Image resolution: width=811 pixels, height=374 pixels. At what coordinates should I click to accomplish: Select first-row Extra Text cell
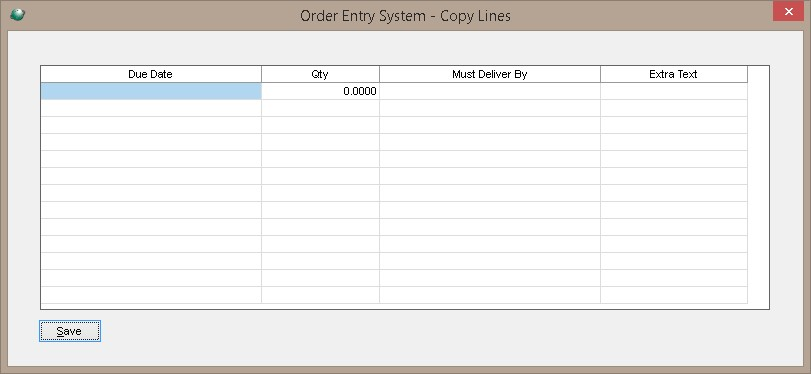673,91
